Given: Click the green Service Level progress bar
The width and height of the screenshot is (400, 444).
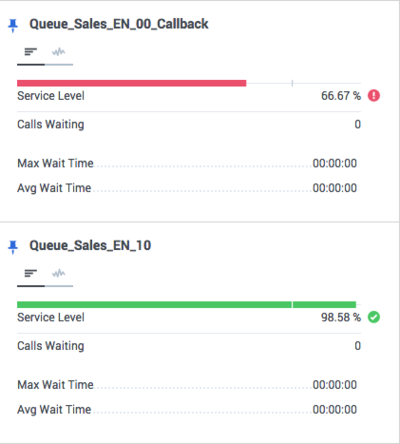Looking at the screenshot, I should [187, 304].
